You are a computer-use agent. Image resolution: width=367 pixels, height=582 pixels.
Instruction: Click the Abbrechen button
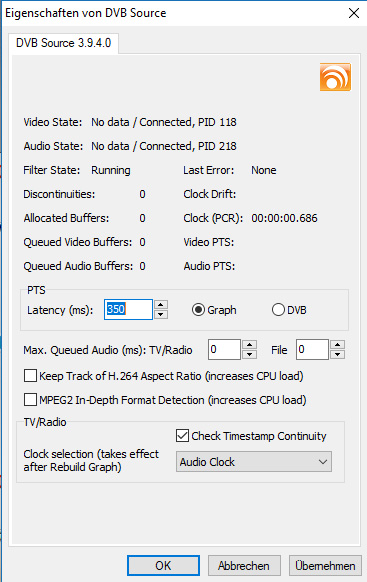244,566
